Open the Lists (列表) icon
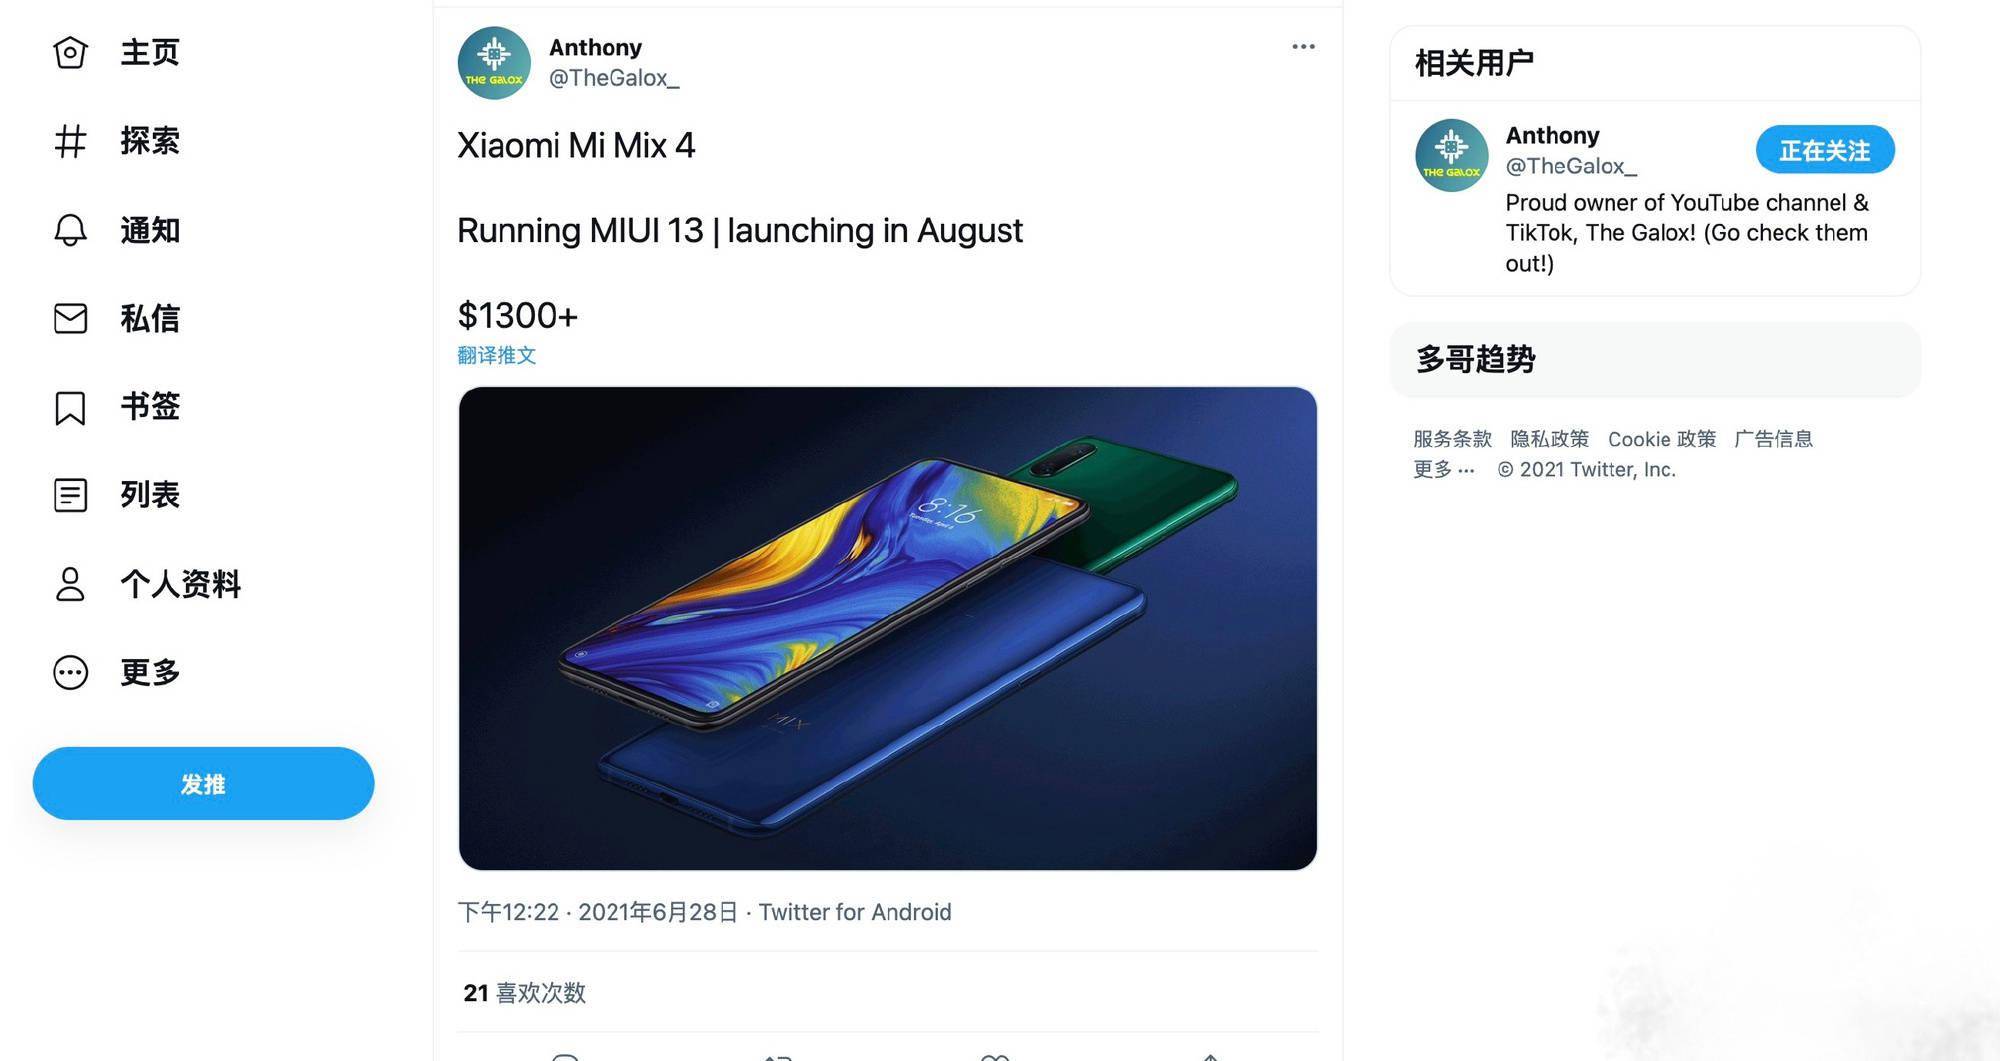Image resolution: width=2000 pixels, height=1061 pixels. (70, 495)
